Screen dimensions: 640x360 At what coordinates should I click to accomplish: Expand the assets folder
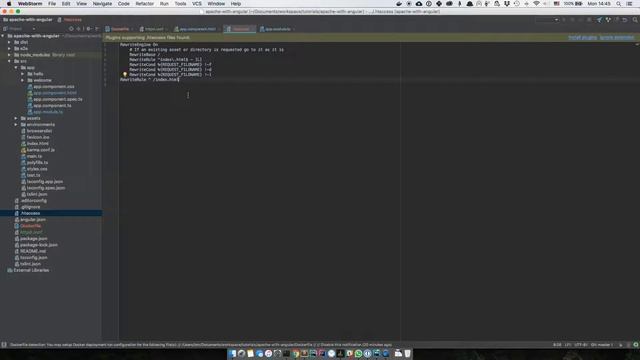point(16,118)
